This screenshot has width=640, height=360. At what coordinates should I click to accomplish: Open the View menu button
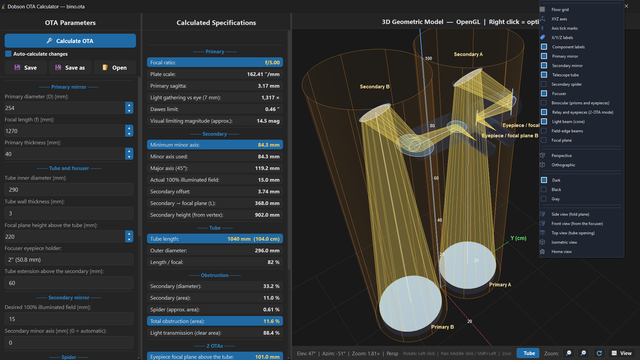[x=622, y=353]
